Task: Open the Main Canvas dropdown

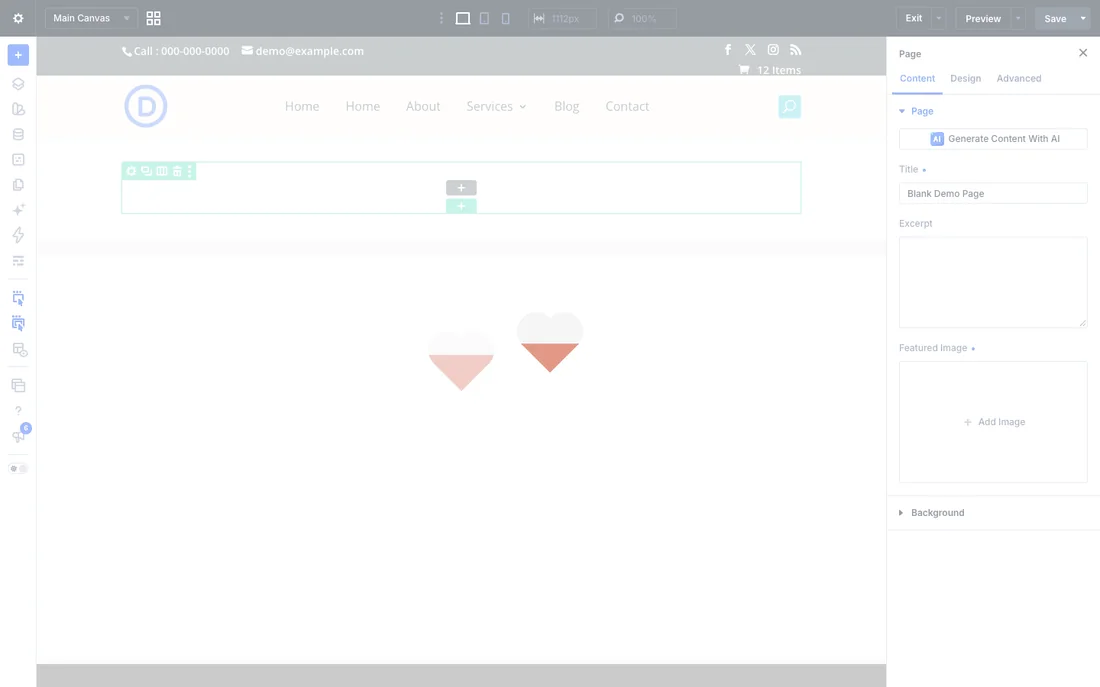Action: 90,18
